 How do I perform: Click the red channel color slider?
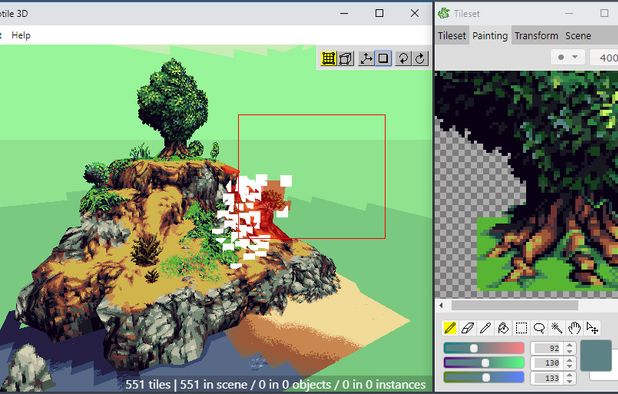tap(484, 348)
